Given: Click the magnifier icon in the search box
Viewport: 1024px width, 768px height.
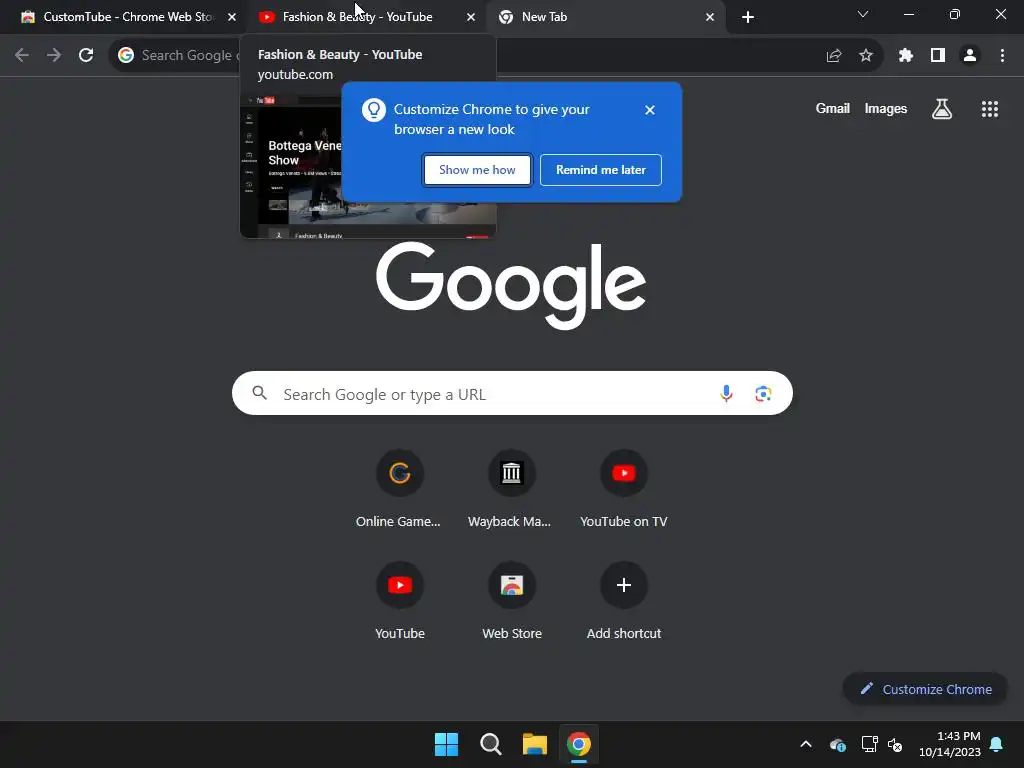Looking at the screenshot, I should (x=260, y=393).
